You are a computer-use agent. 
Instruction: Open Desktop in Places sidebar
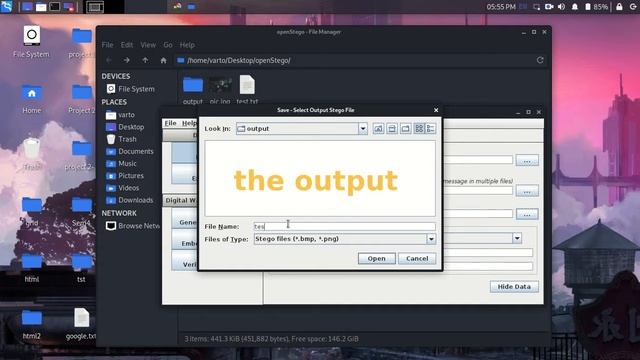point(125,127)
